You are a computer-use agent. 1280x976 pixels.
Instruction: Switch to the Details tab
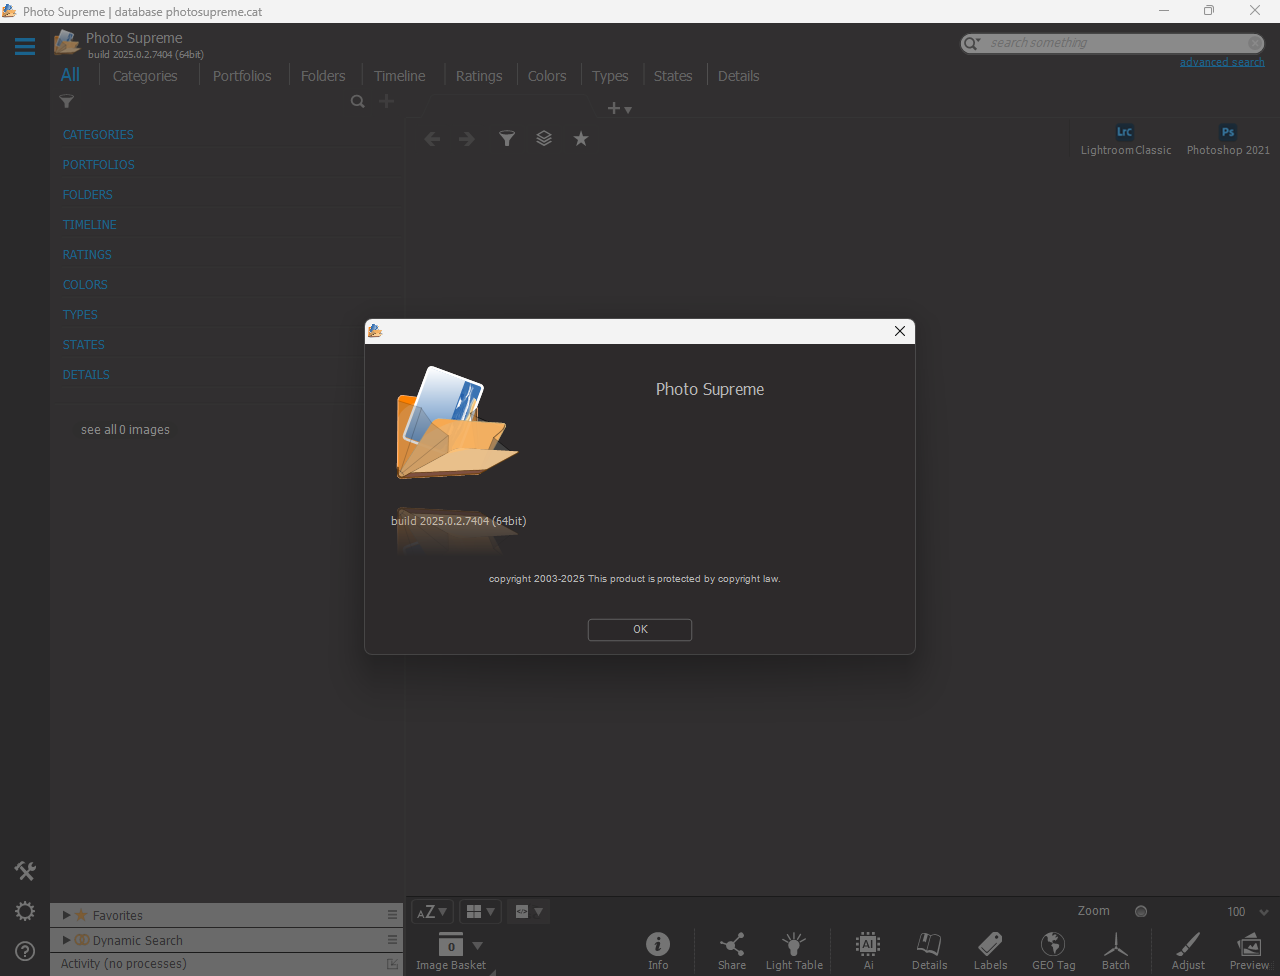click(738, 76)
